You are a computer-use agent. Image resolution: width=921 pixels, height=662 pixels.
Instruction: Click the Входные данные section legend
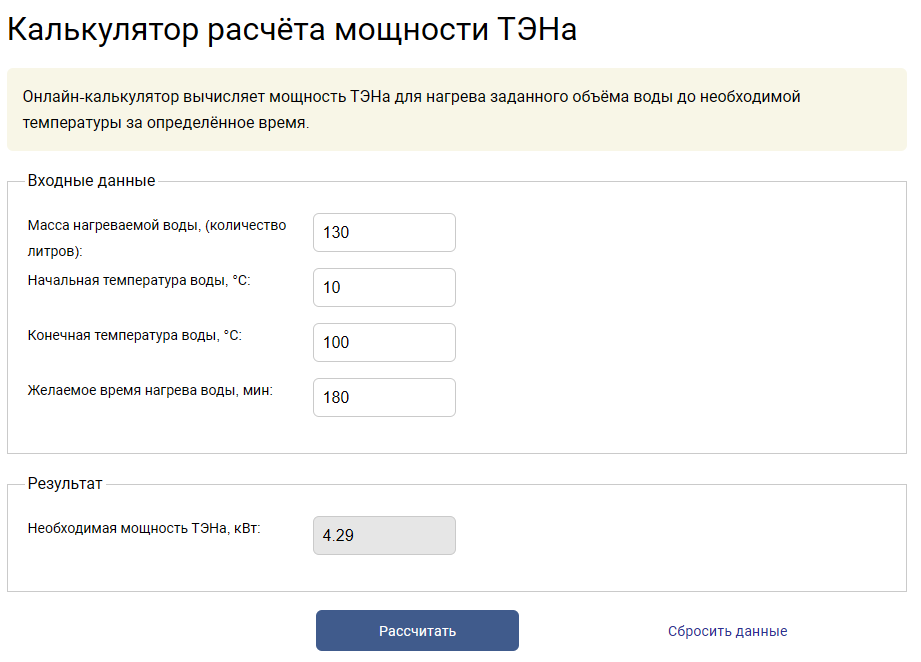(x=91, y=181)
